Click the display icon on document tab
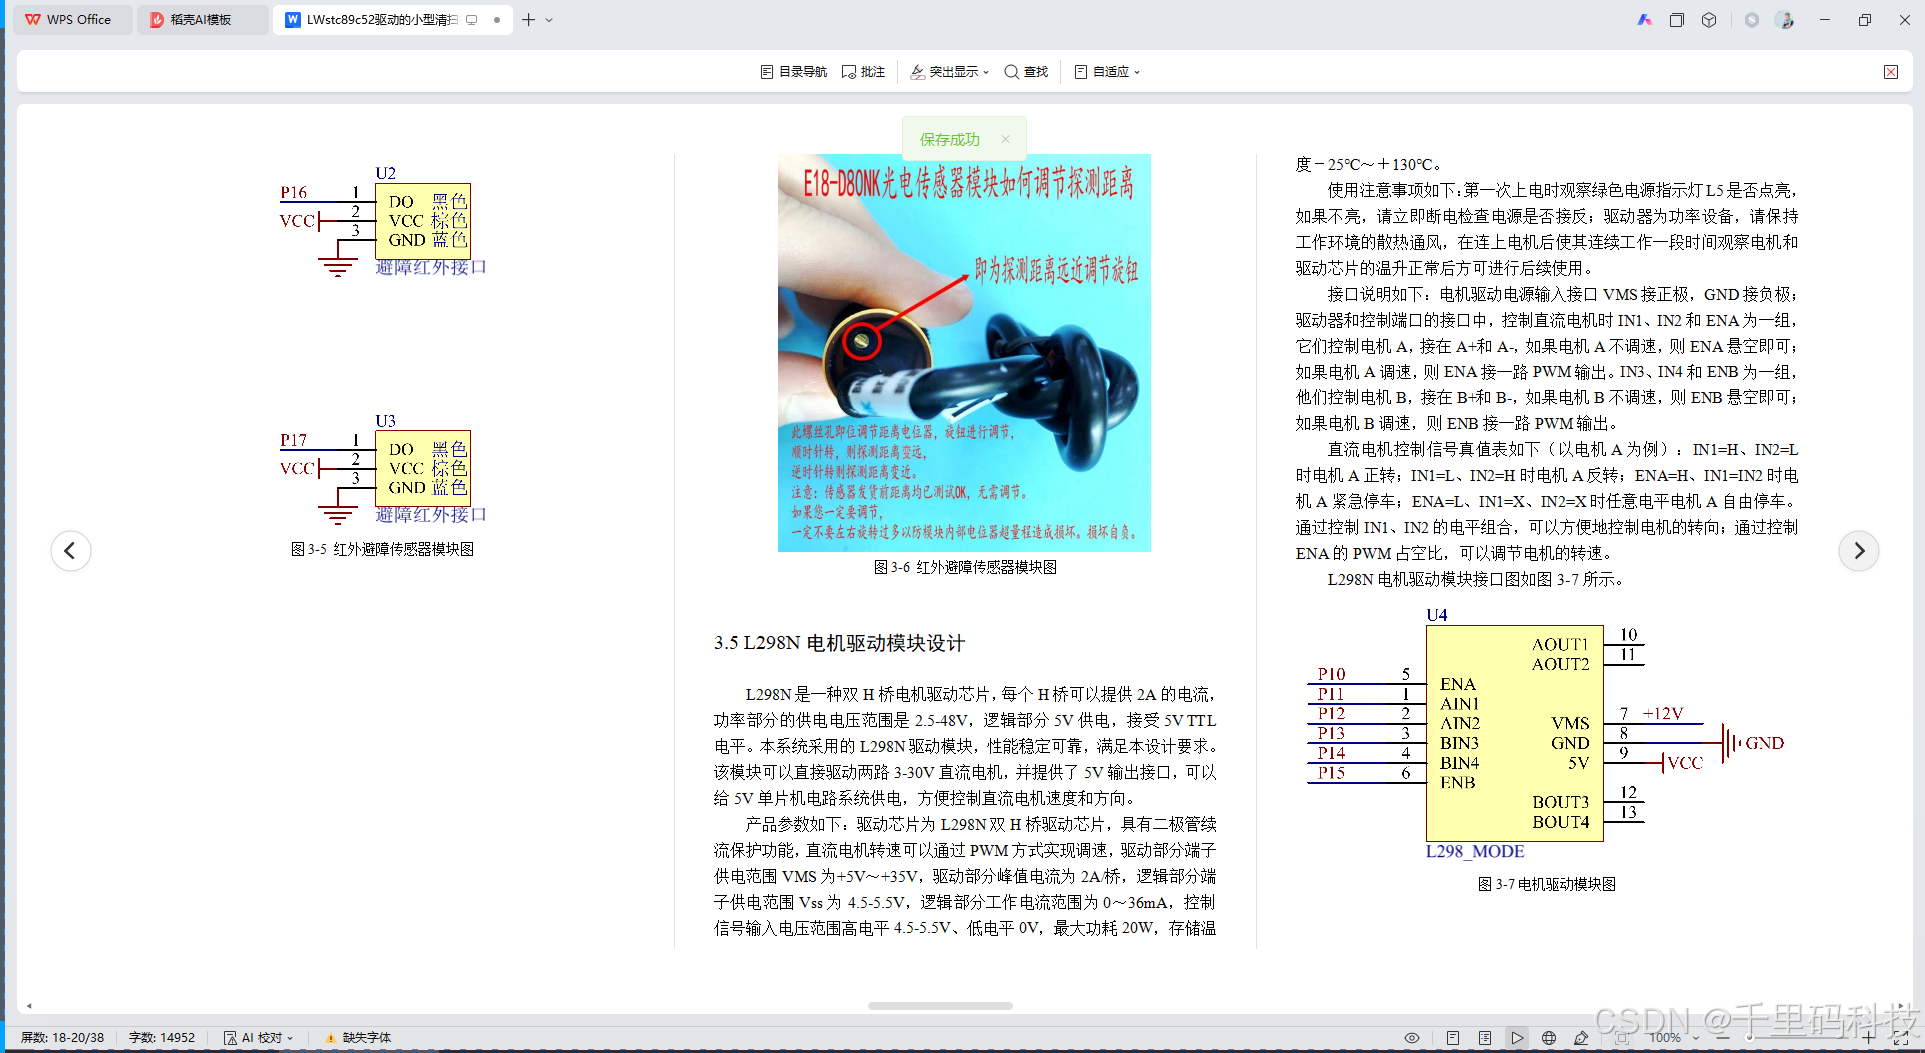 point(472,20)
